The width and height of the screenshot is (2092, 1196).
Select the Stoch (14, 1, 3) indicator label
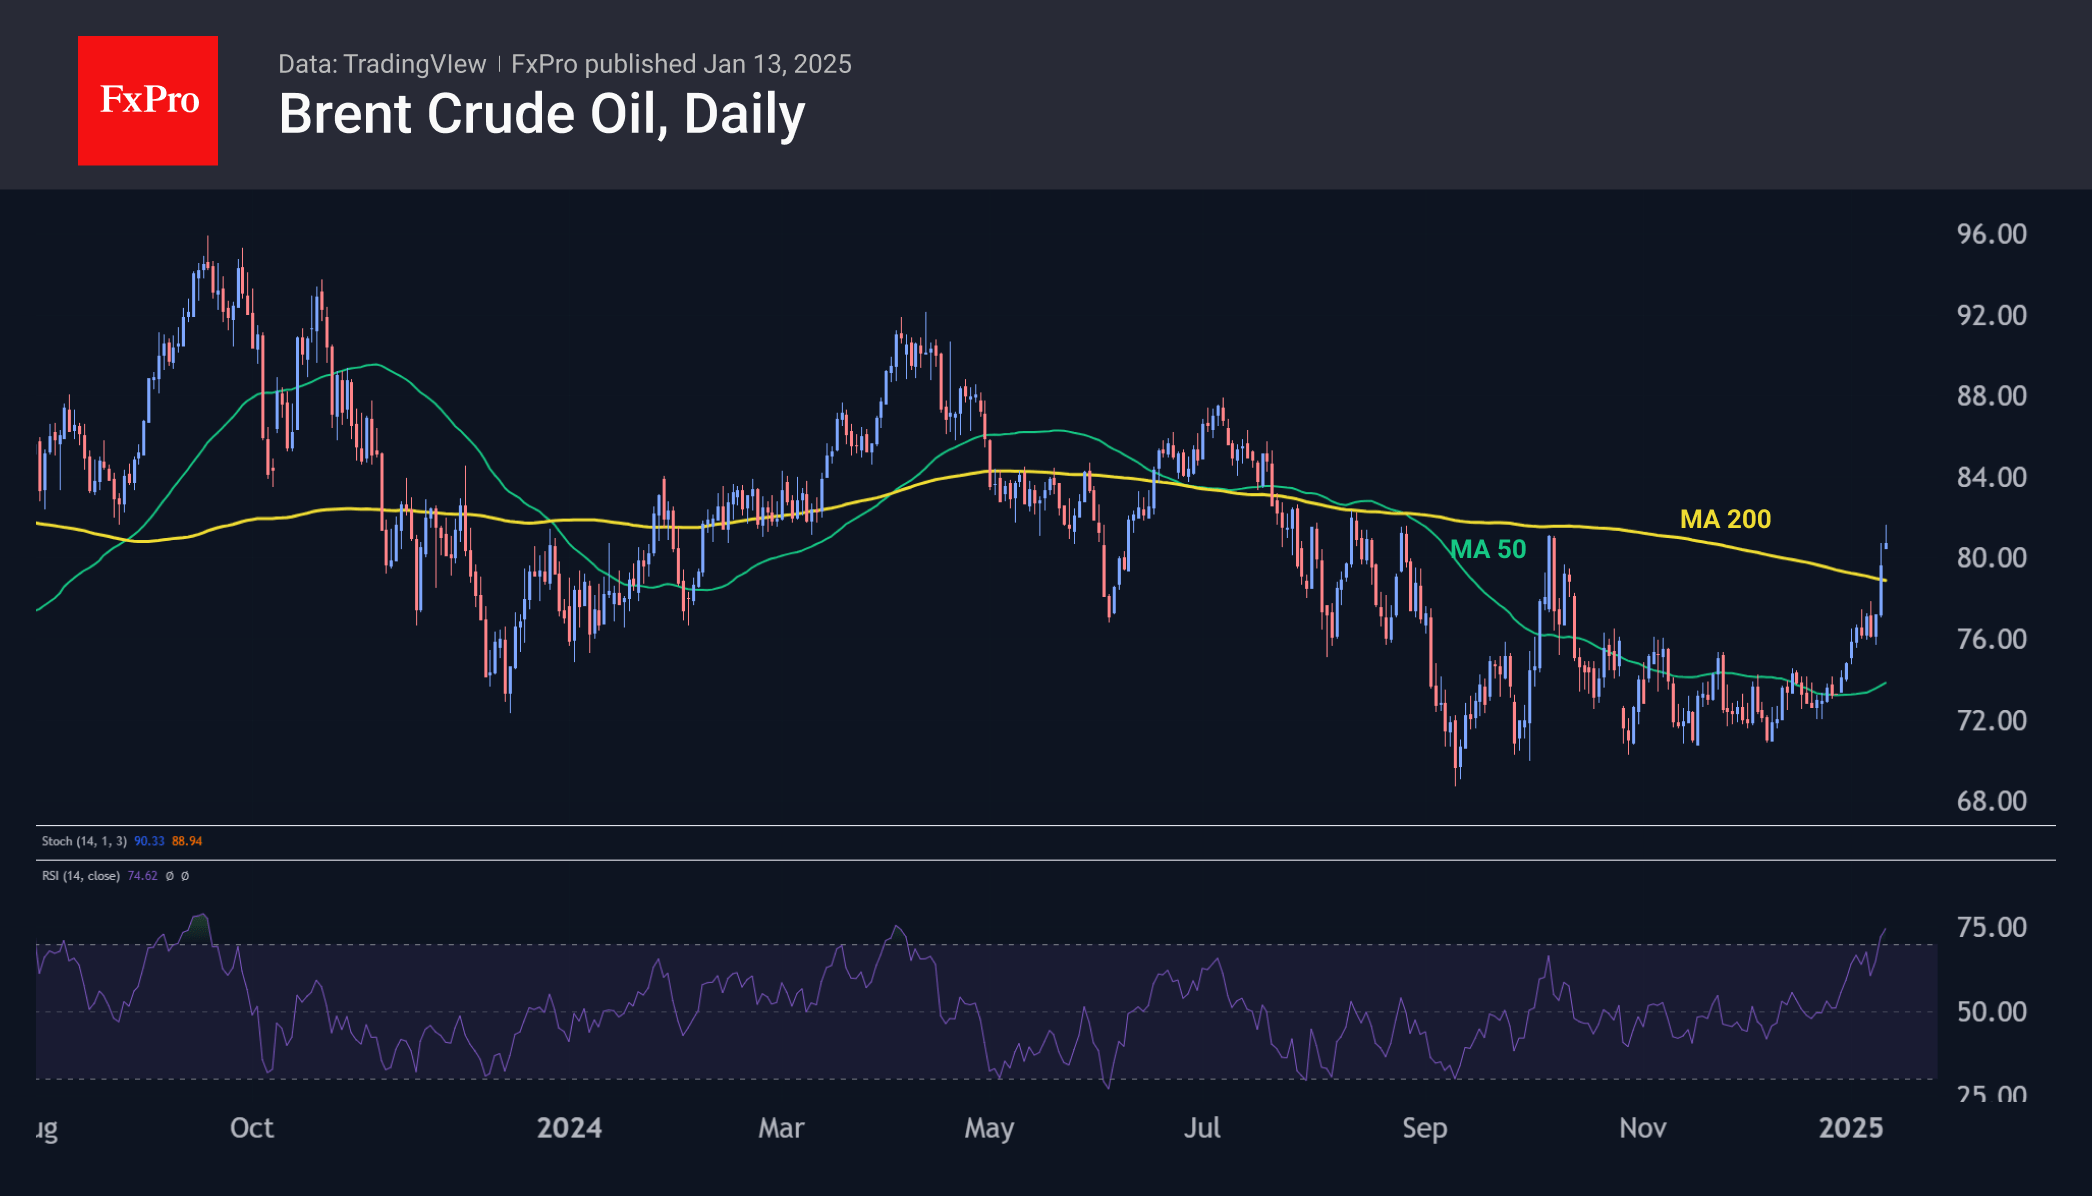pyautogui.click(x=84, y=841)
